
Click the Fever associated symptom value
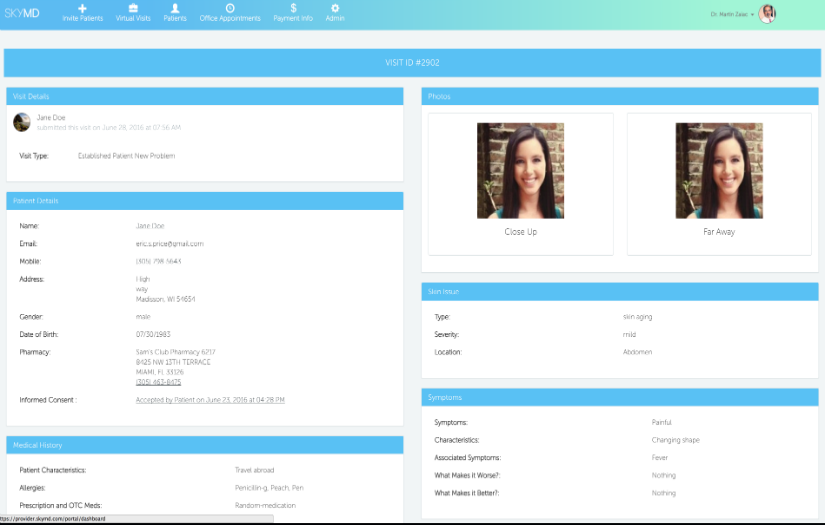pos(659,458)
